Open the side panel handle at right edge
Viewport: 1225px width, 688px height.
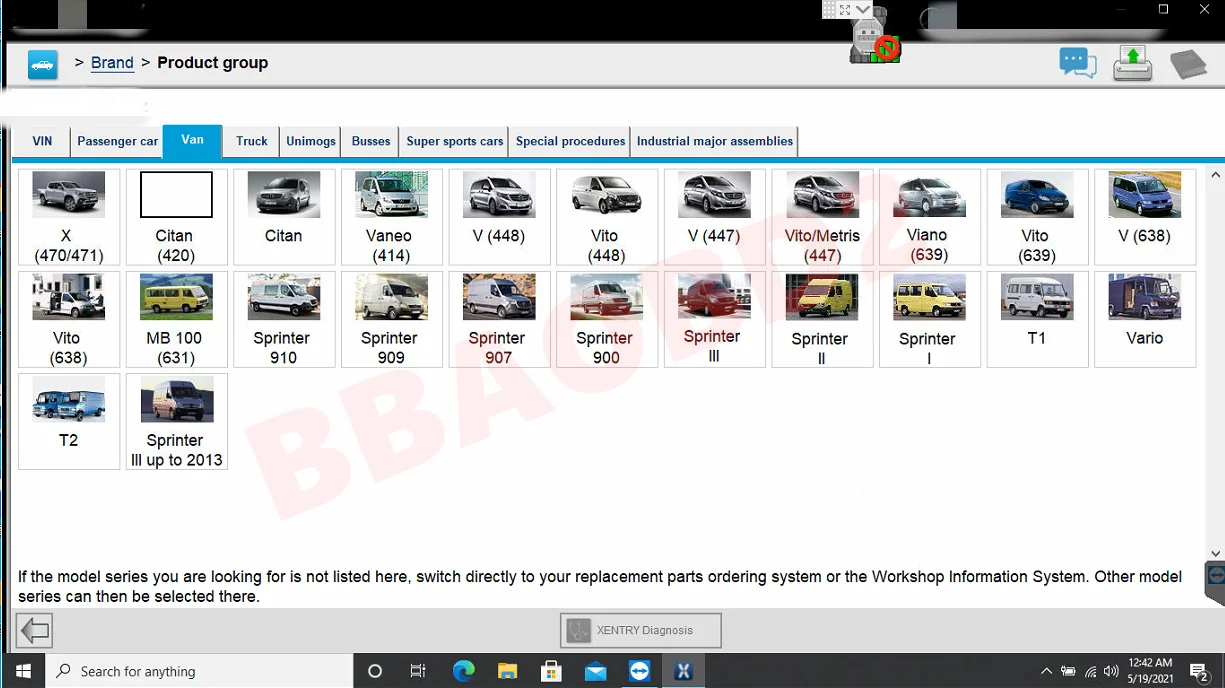[1215, 581]
